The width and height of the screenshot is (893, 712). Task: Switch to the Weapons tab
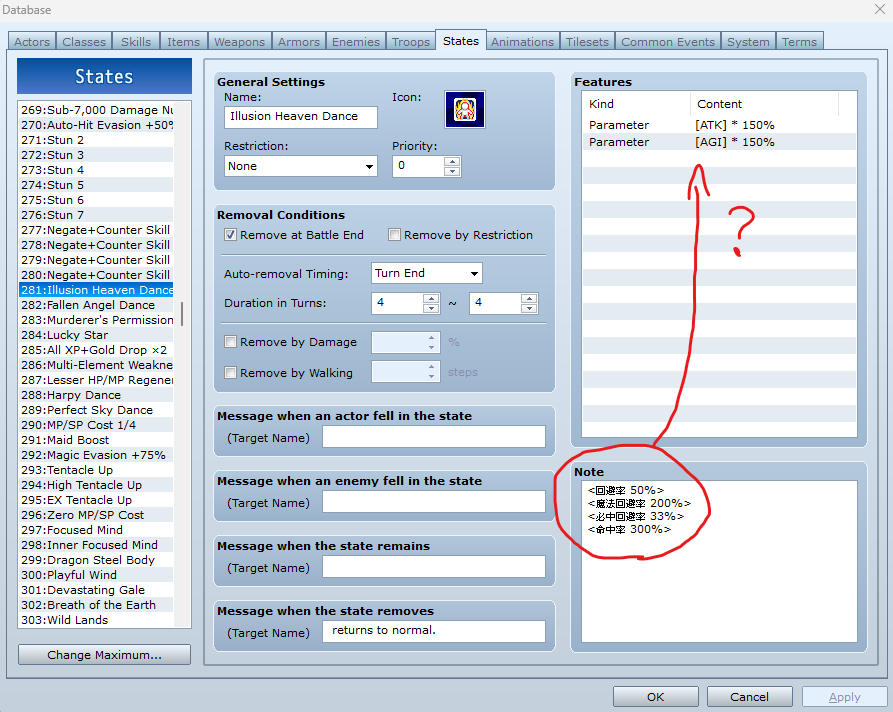[239, 42]
